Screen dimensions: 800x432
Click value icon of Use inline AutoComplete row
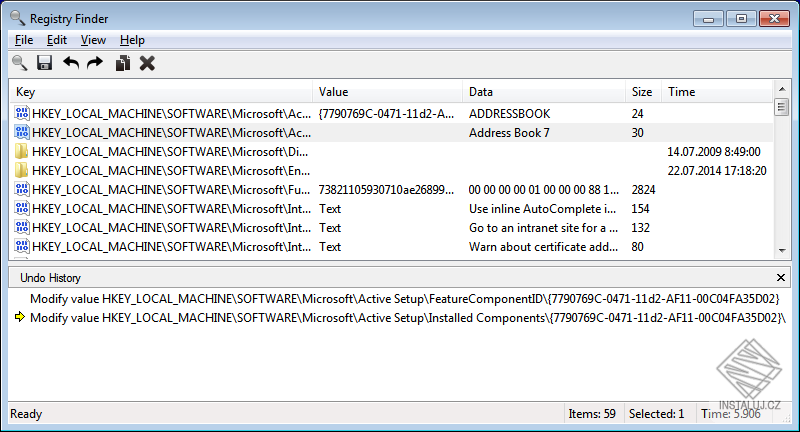21,208
